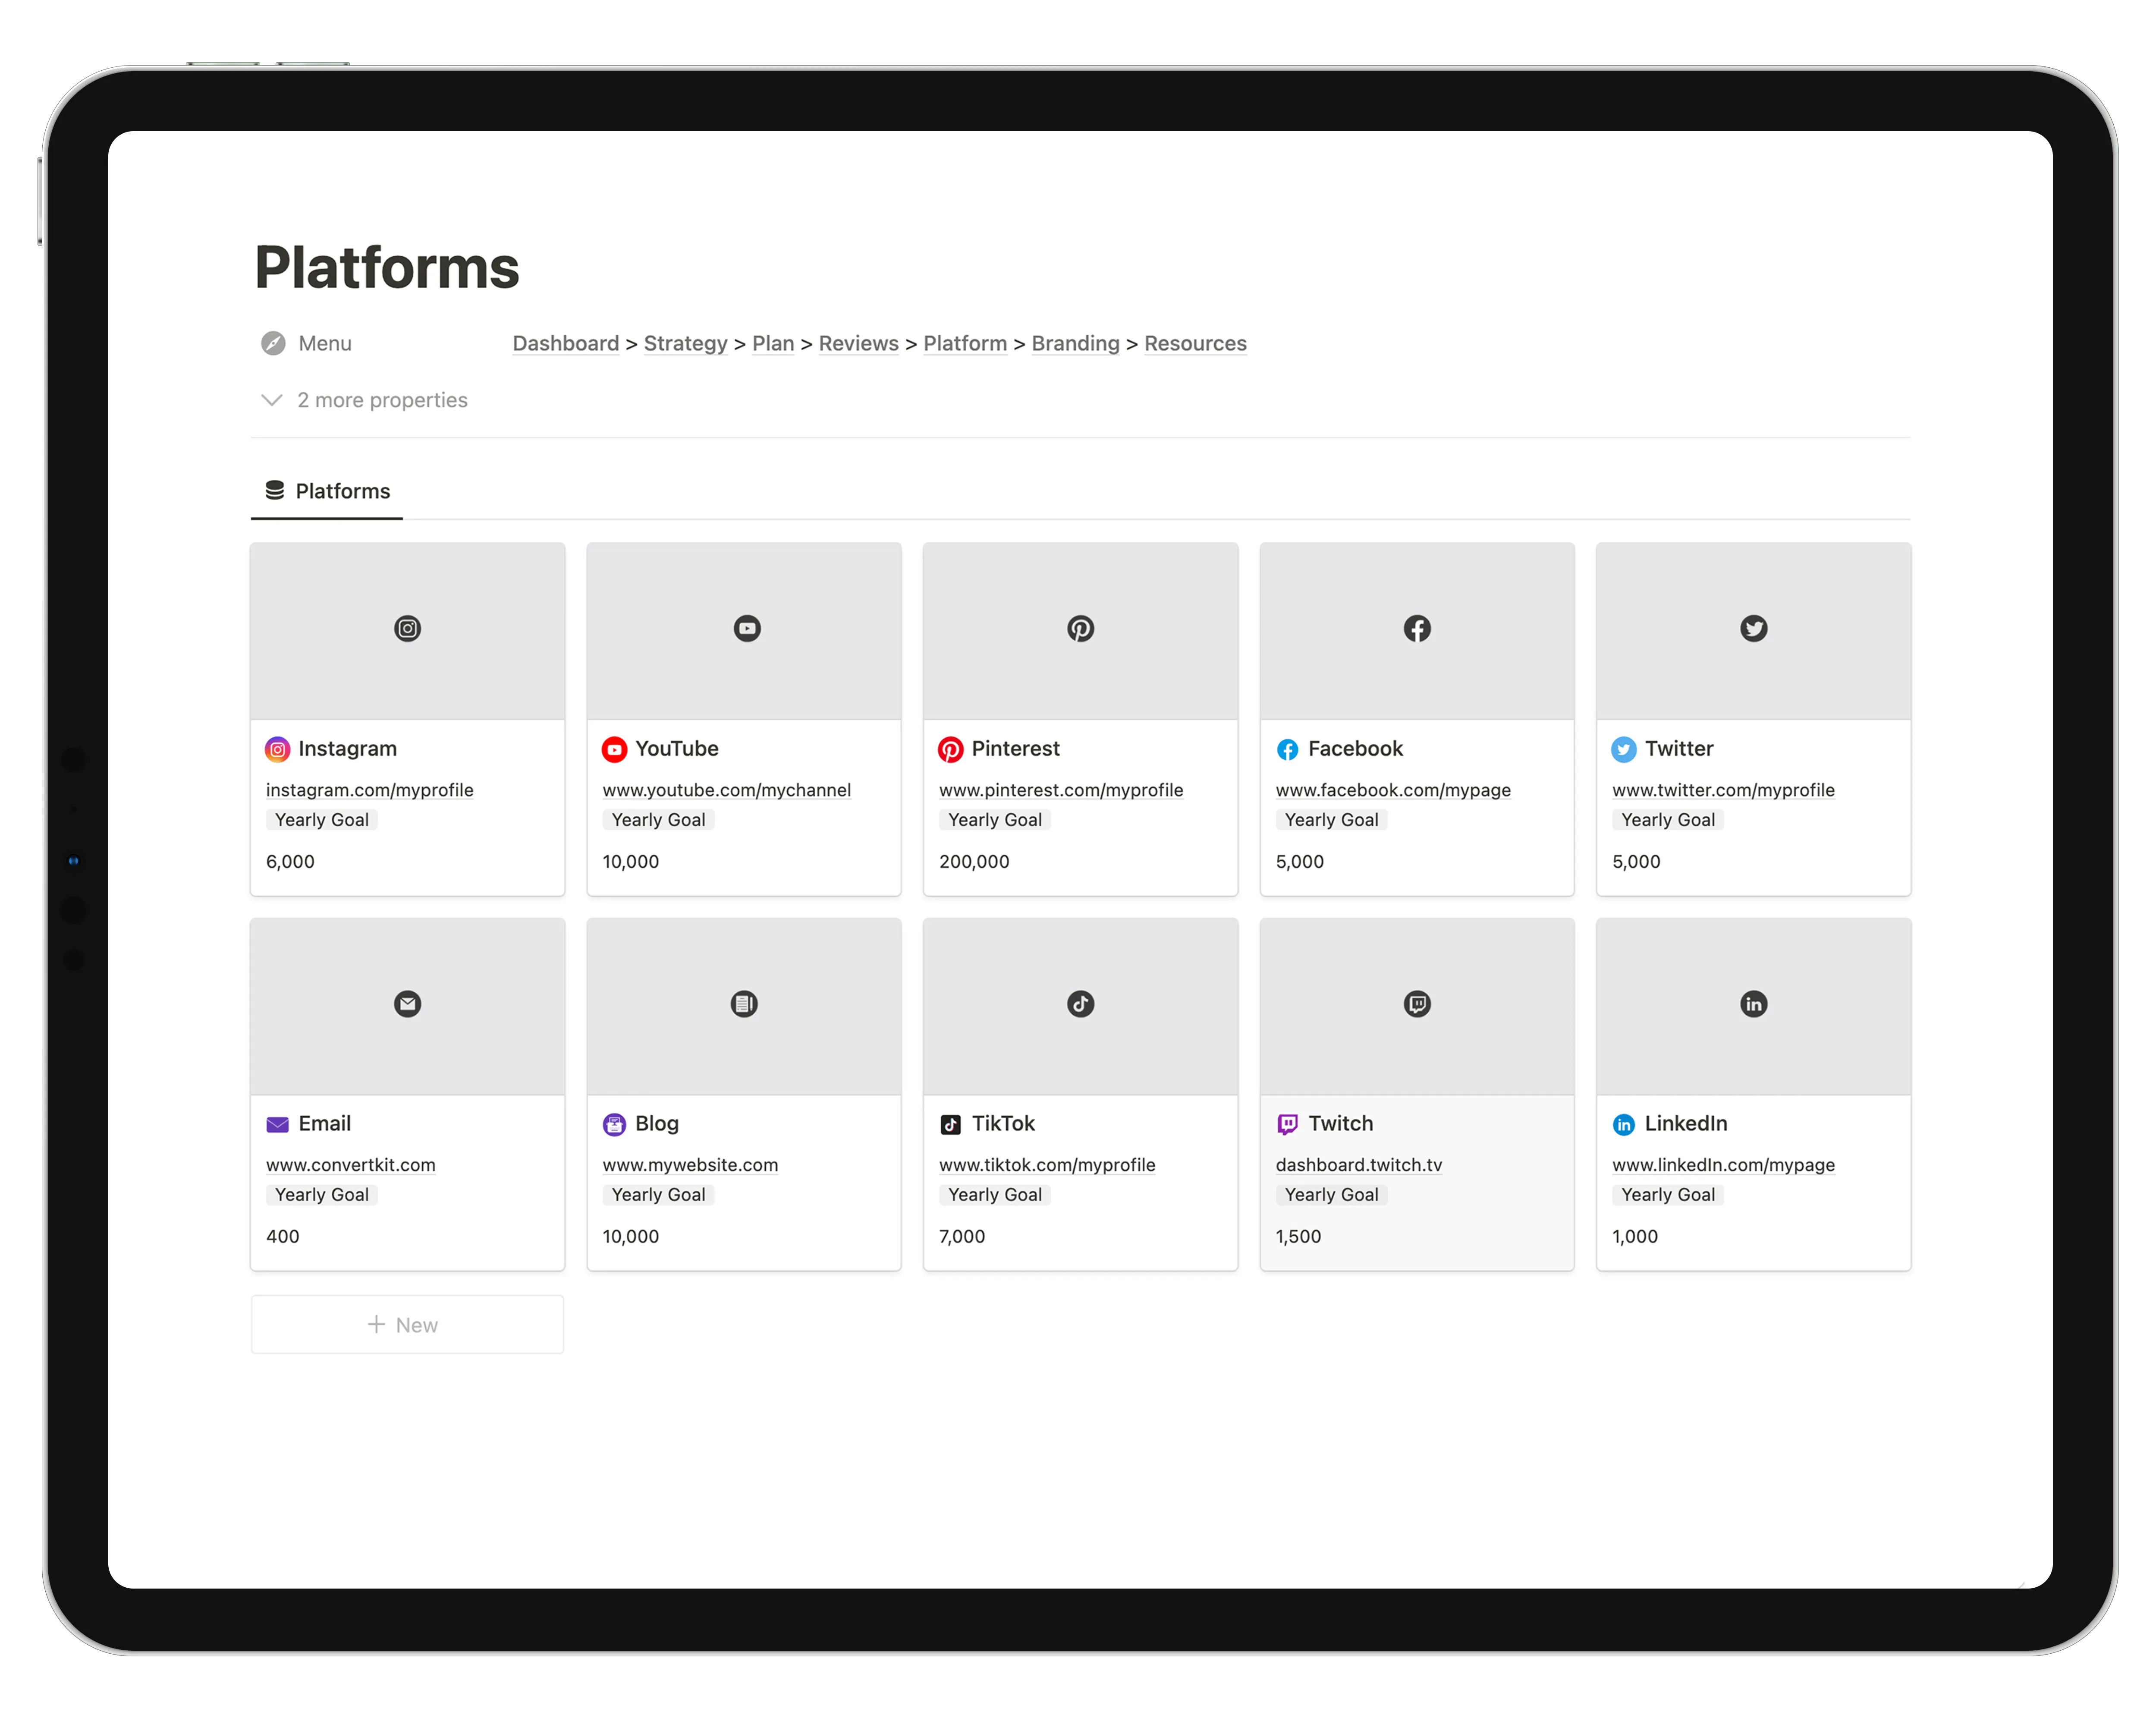
Task: Click the compass icon next to Menu
Action: [273, 343]
